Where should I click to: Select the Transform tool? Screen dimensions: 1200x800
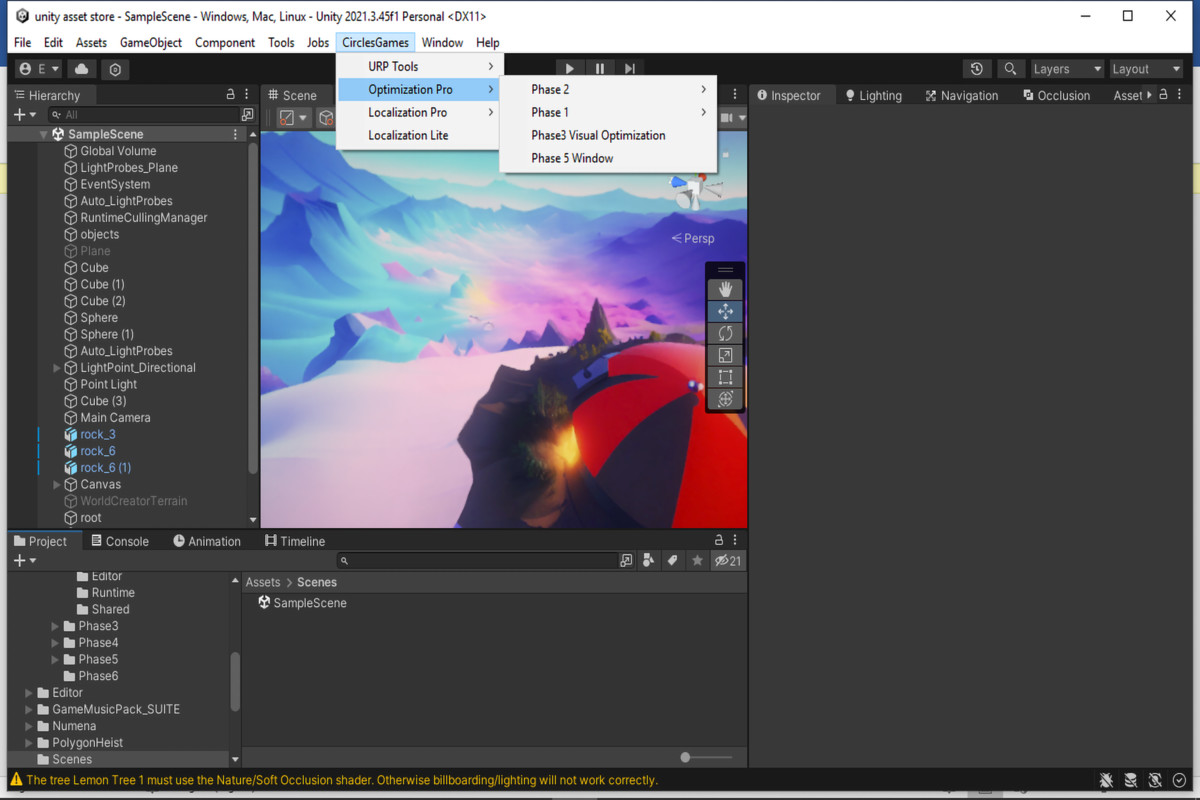click(726, 399)
